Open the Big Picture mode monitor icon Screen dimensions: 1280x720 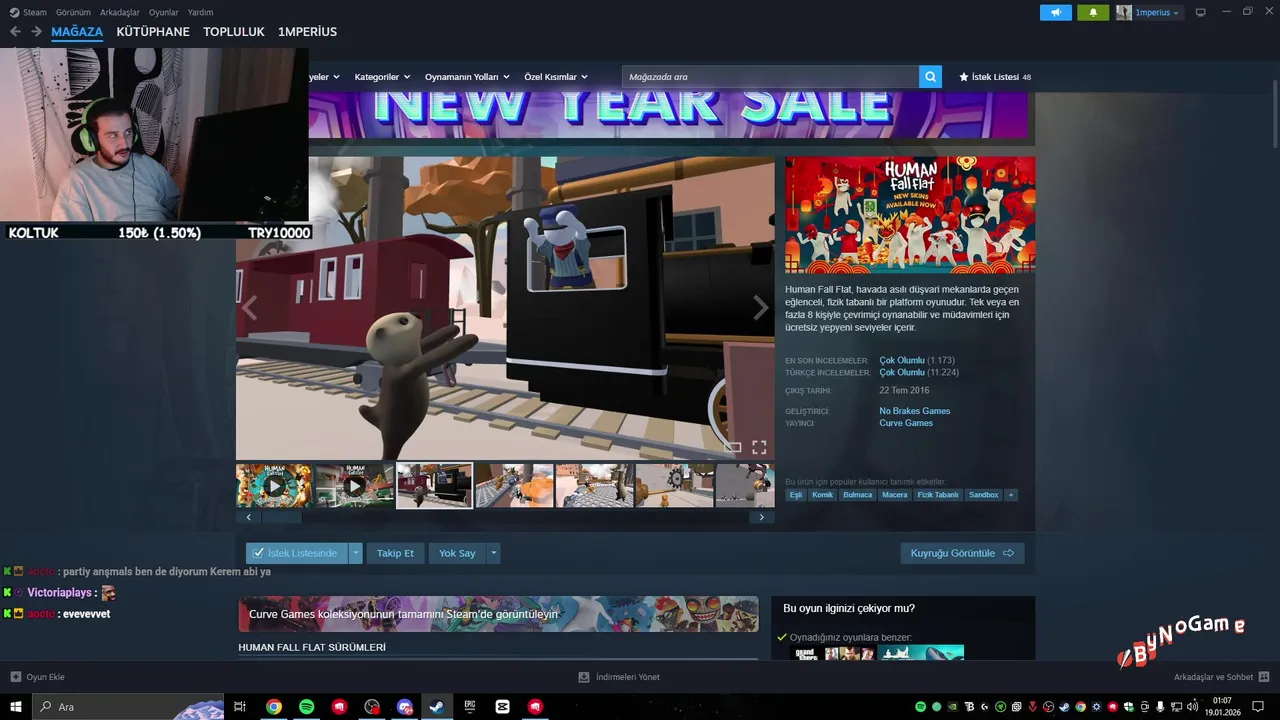[1201, 13]
